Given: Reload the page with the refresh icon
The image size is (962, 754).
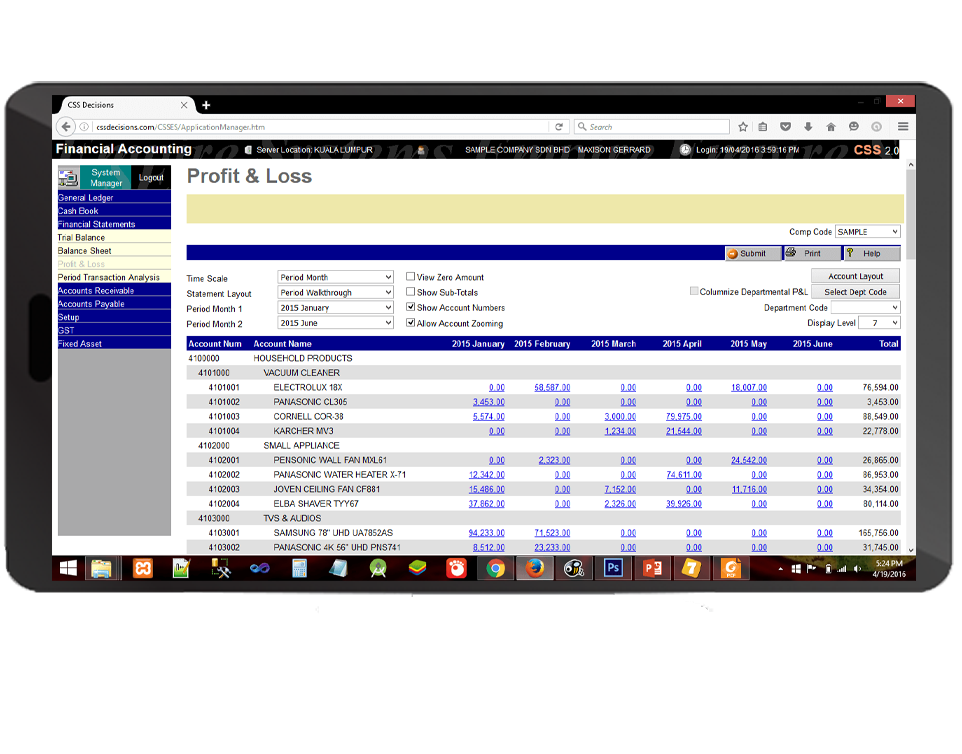Looking at the screenshot, I should click(x=559, y=127).
